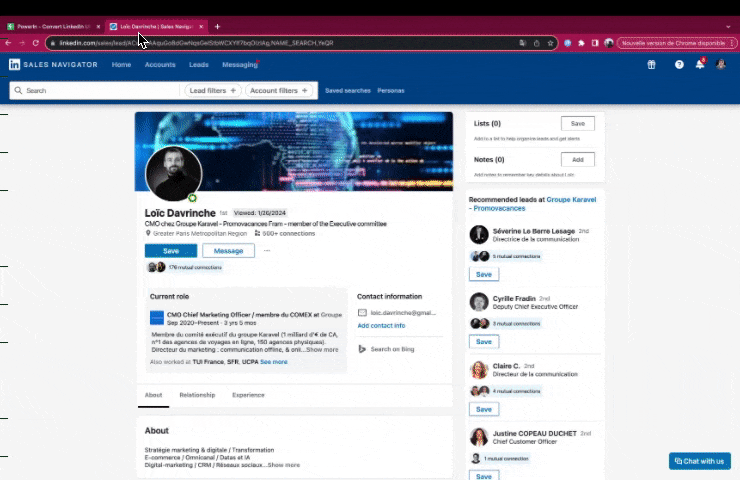This screenshot has width=740, height=480.
Task: Open the notifications bell icon
Action: click(700, 65)
